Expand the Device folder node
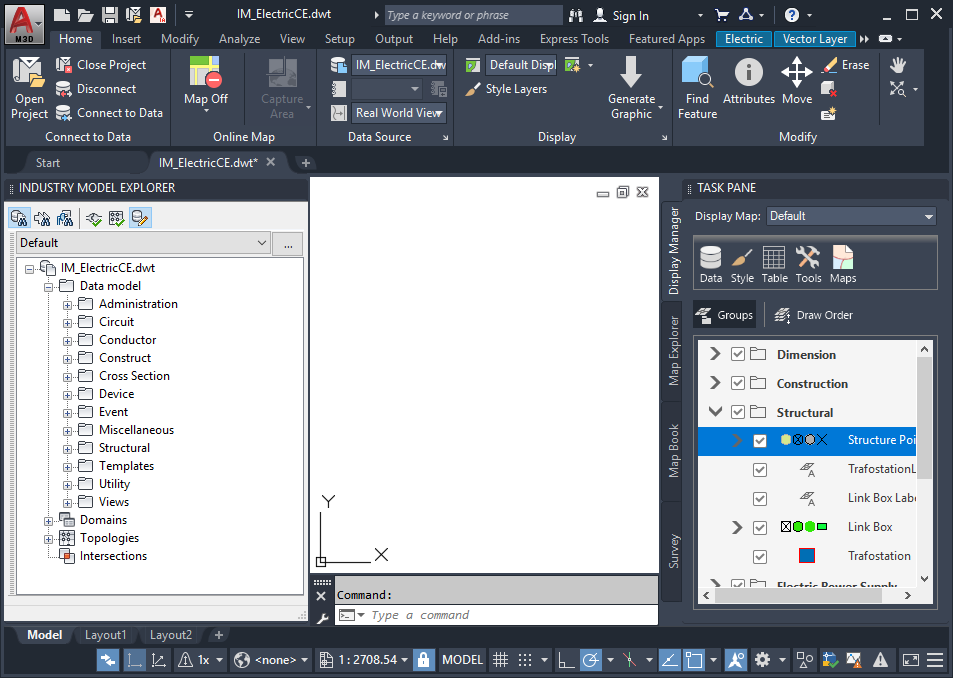The height and width of the screenshot is (678, 953). click(x=67, y=395)
